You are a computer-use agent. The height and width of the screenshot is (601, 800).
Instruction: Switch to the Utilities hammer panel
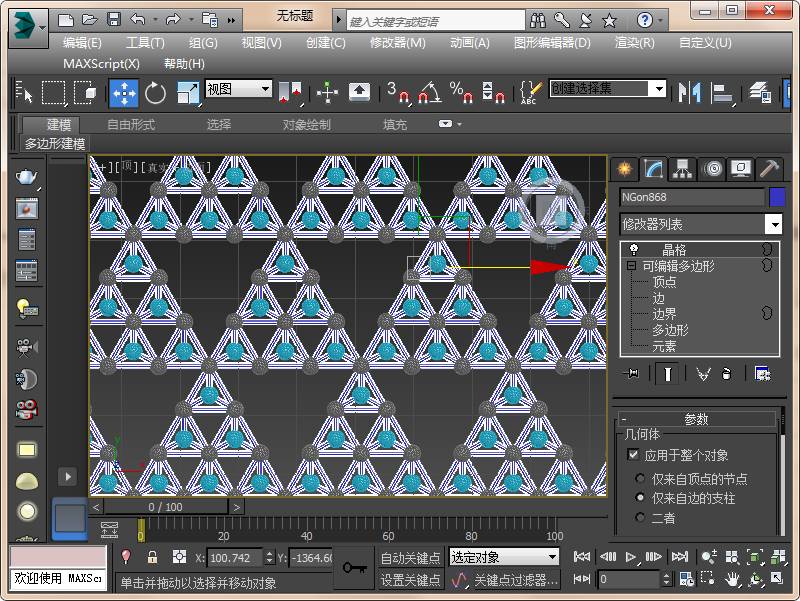[769, 169]
